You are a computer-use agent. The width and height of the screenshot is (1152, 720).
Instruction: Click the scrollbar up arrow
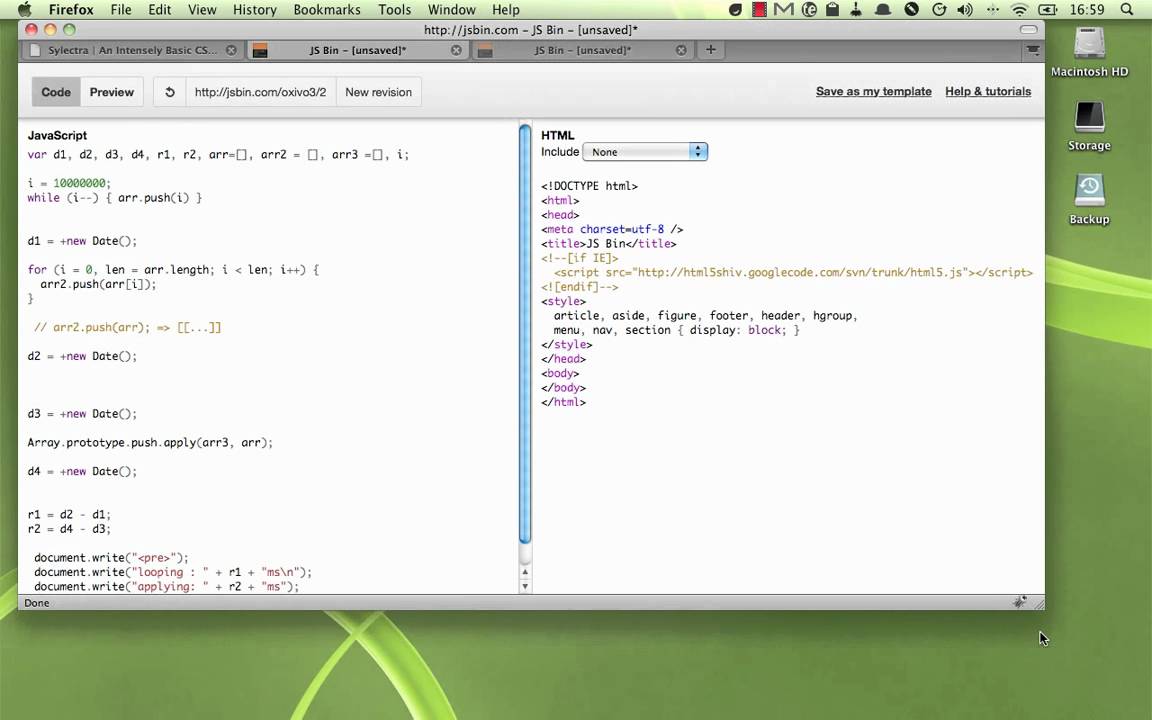[x=525, y=572]
